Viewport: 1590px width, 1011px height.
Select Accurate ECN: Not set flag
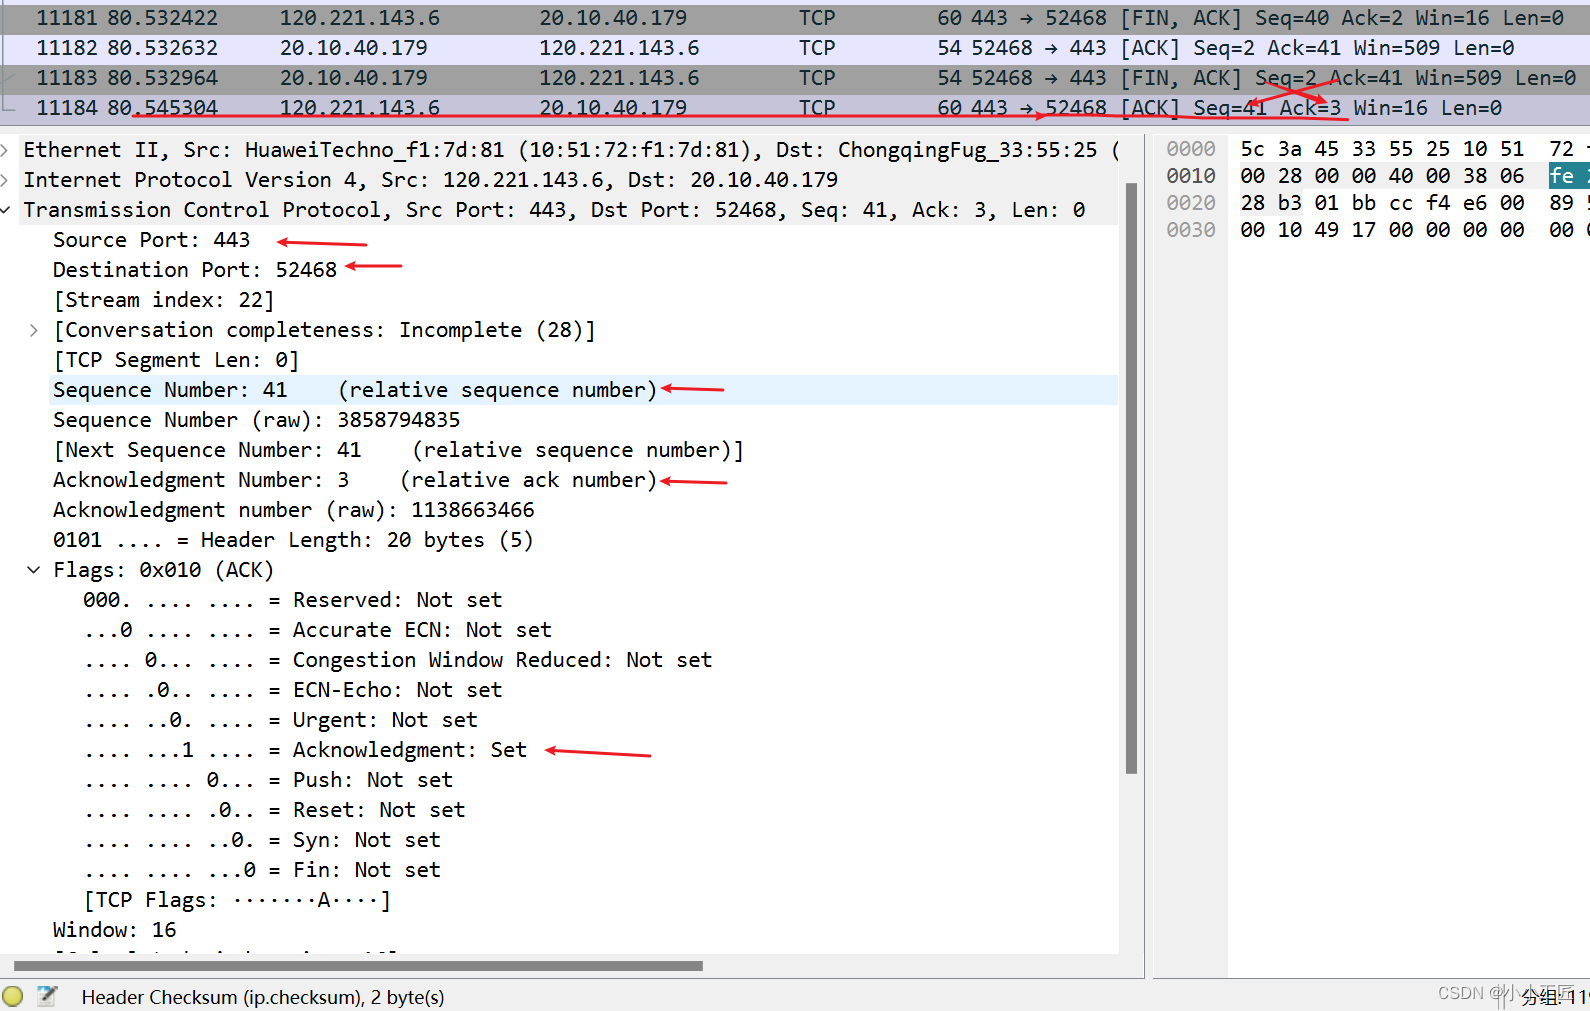click(x=318, y=630)
